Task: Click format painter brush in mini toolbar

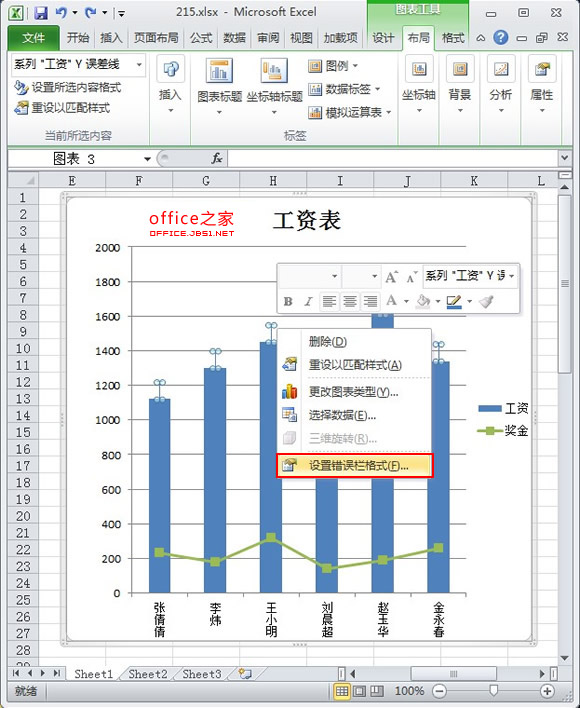Action: [487, 301]
